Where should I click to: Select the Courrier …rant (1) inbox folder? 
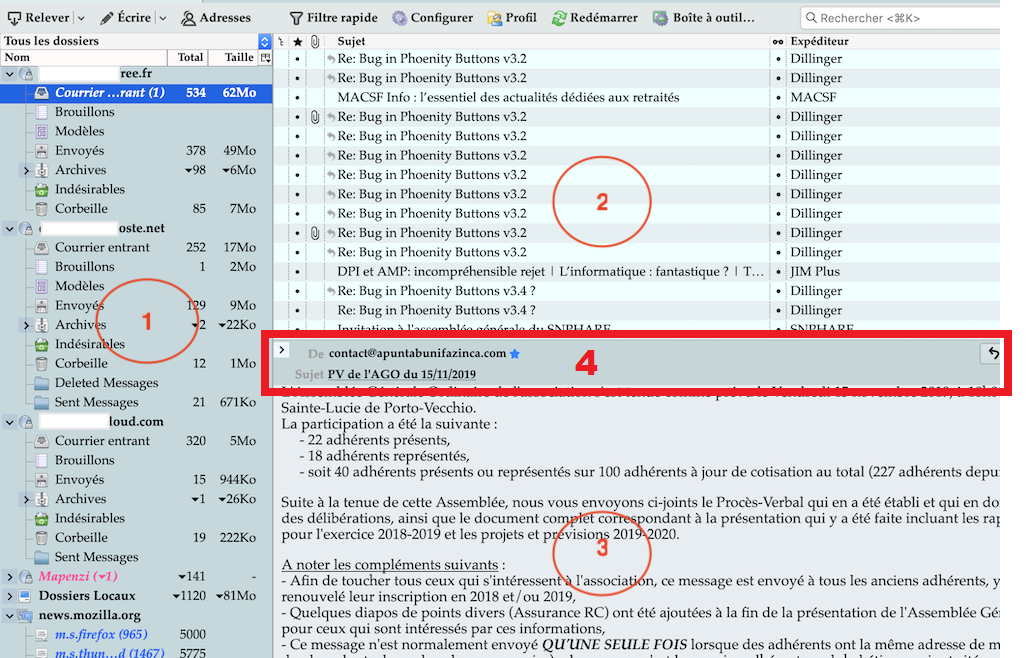pyautogui.click(x=136, y=93)
